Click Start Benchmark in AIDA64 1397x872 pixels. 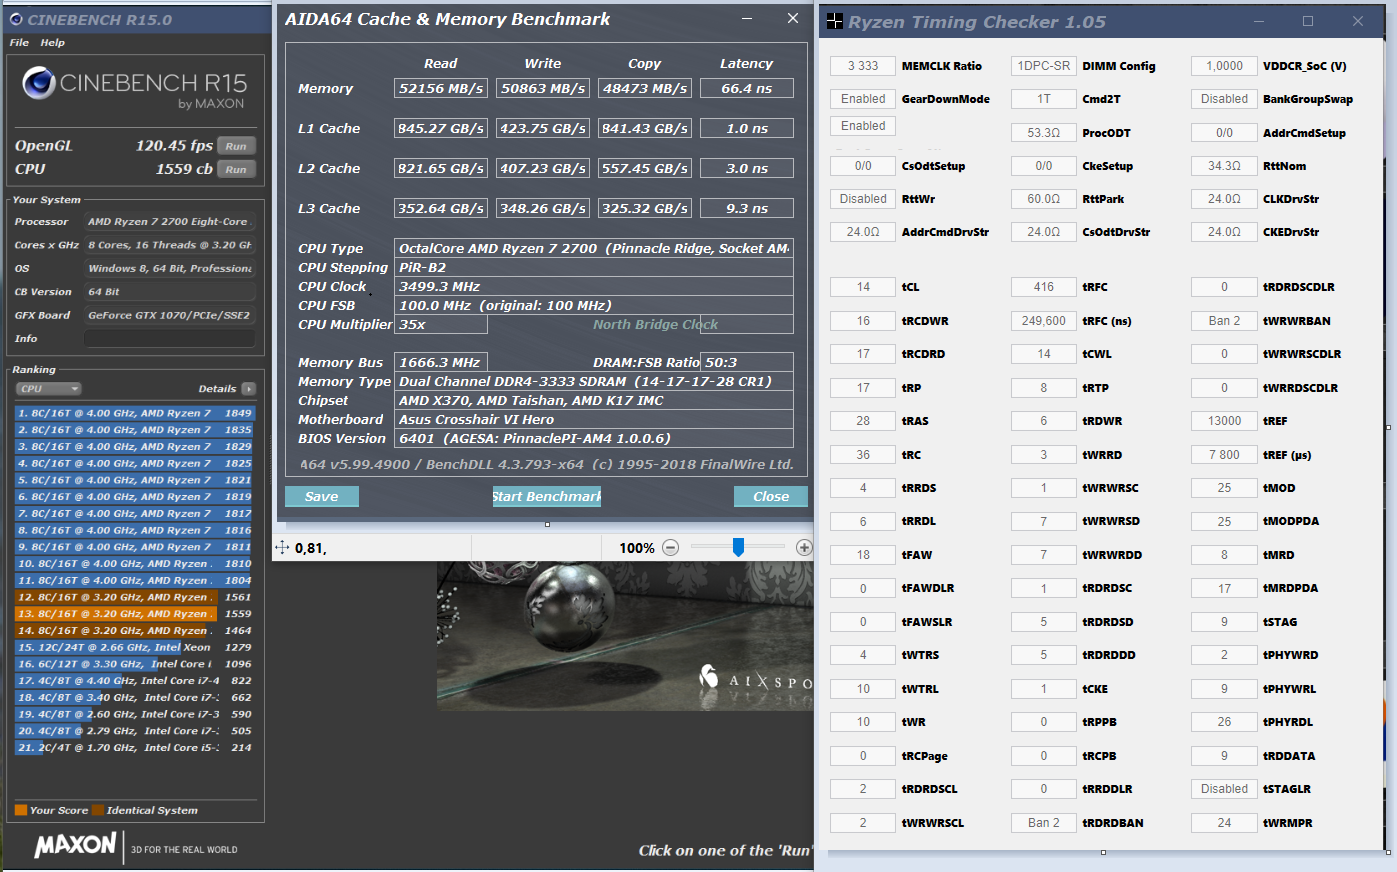(547, 497)
